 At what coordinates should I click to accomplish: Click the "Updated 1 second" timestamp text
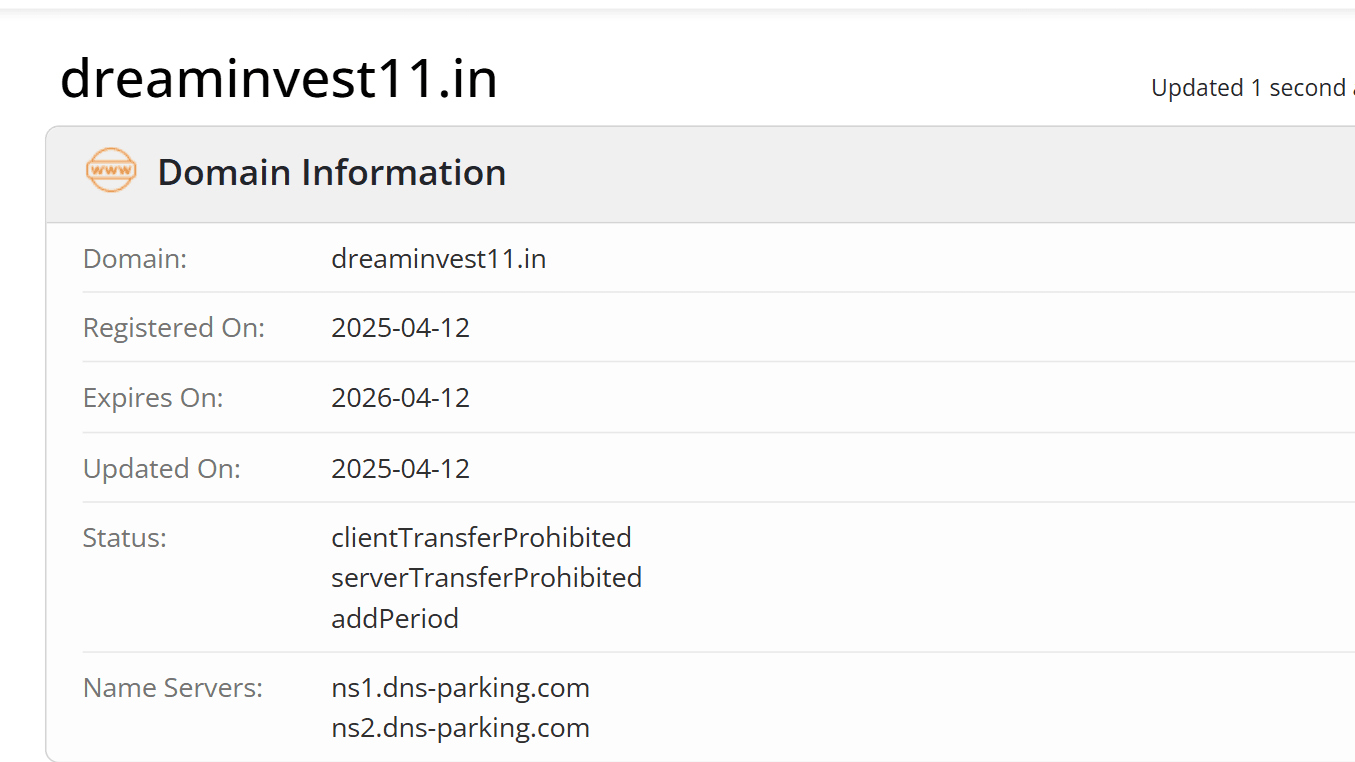coord(1252,88)
